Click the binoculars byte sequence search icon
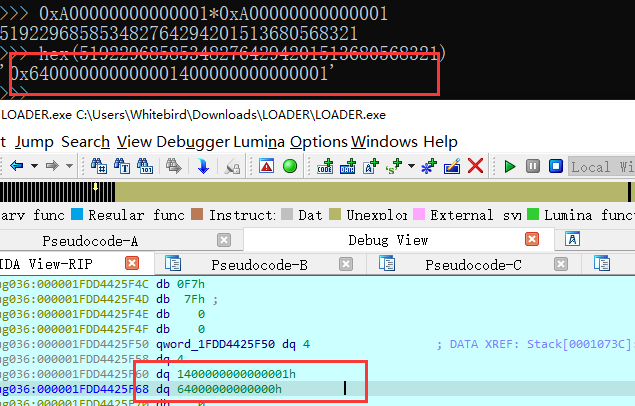This screenshot has width=635, height=406. coord(145,166)
